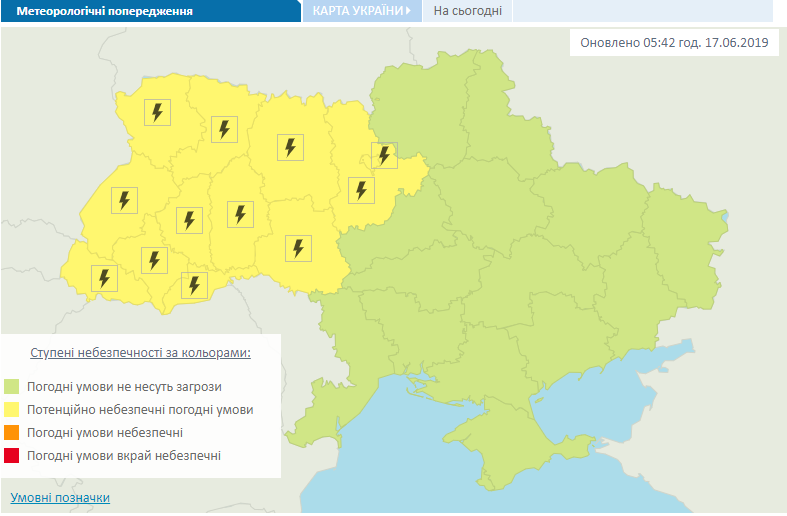Switch to the На сьогодні tab
Image resolution: width=787 pixels, height=516 pixels.
[x=467, y=11]
